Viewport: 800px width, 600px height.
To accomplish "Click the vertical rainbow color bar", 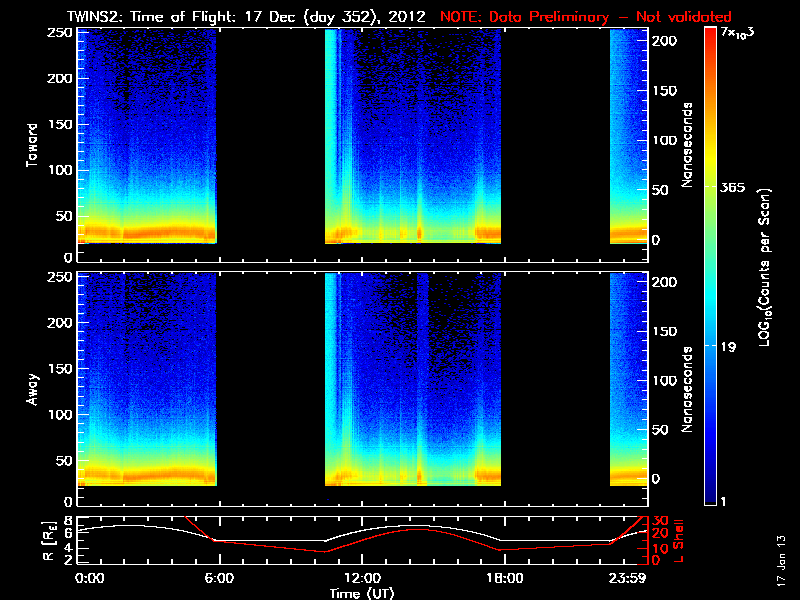I will 710,265.
